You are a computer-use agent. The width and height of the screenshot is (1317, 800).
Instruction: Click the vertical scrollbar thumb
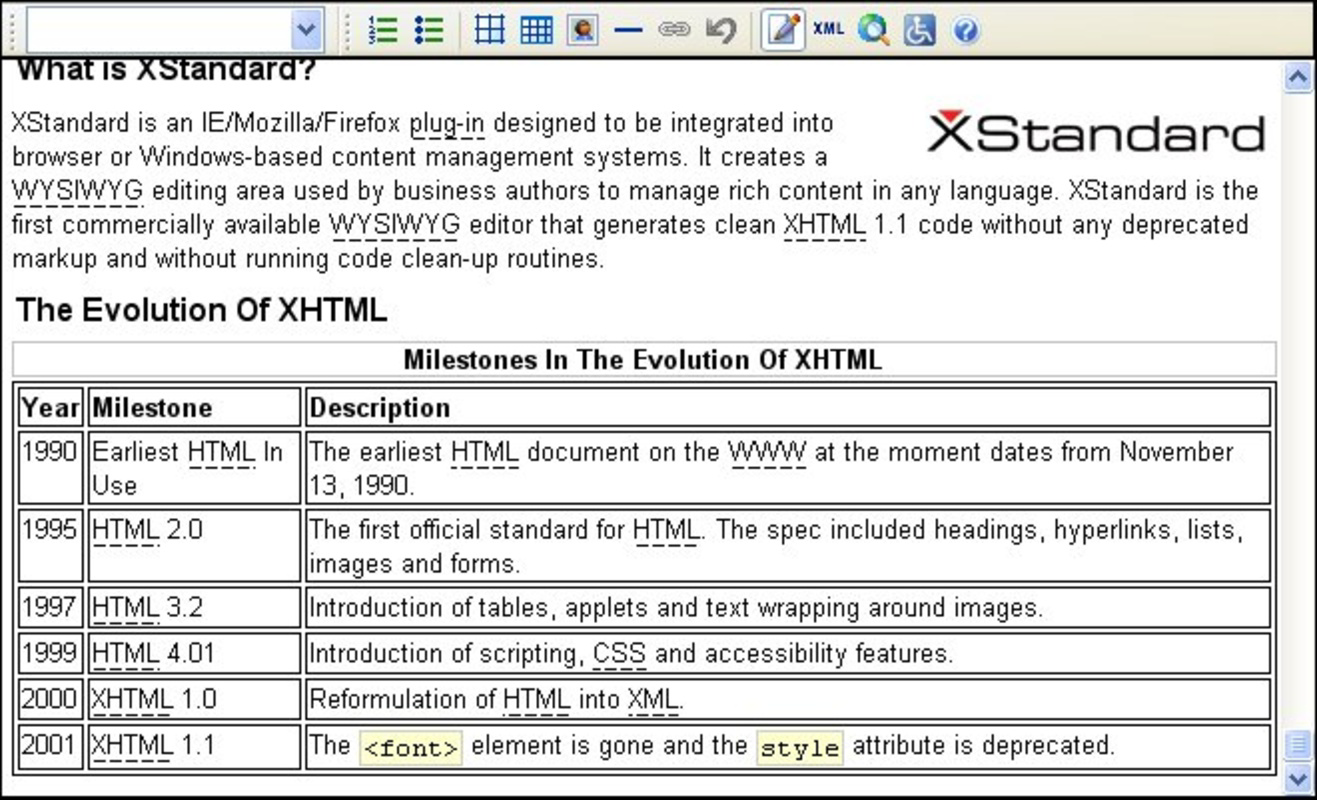point(1298,745)
